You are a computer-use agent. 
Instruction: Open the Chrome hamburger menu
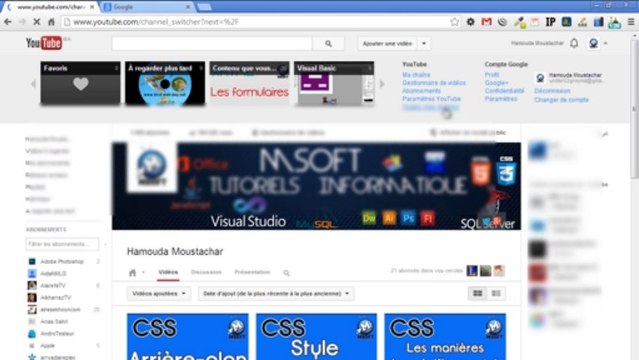[630, 22]
